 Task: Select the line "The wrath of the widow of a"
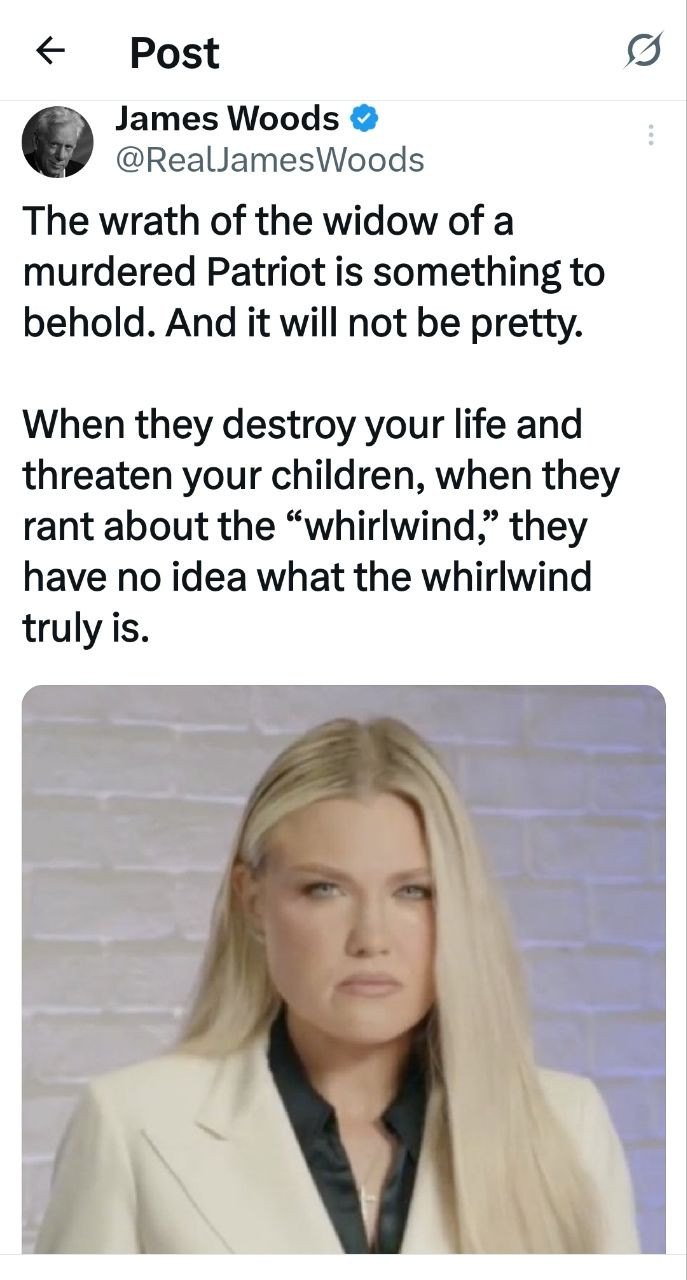coord(268,221)
